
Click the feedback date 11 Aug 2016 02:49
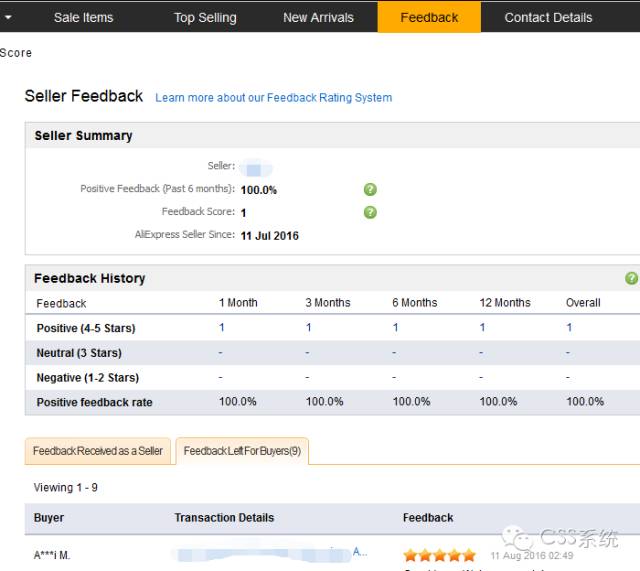(531, 555)
